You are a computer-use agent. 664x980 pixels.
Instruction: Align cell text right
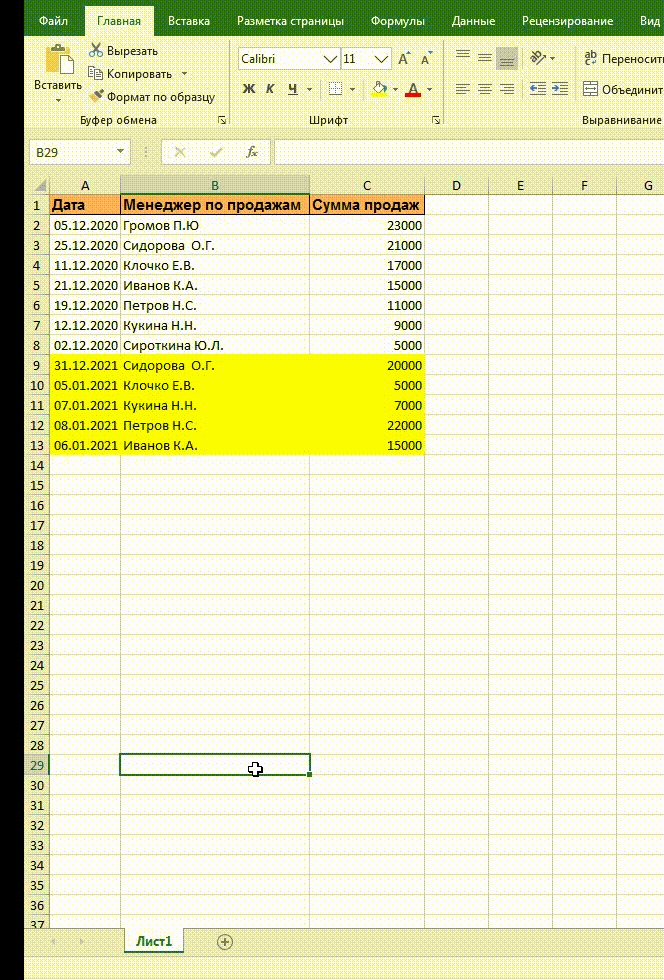[x=507, y=89]
